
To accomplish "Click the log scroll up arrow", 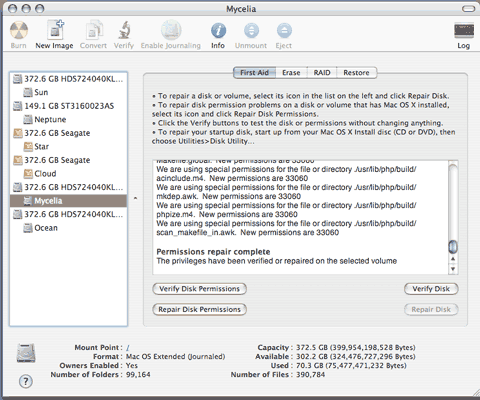I will pos(453,259).
